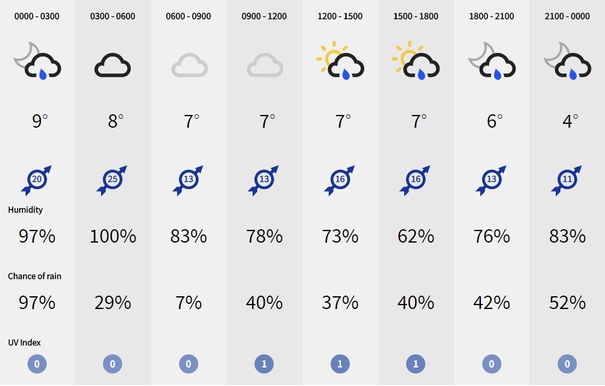Image resolution: width=605 pixels, height=386 pixels.
Task: Click the 4° temperature reading
Action: [x=570, y=121]
